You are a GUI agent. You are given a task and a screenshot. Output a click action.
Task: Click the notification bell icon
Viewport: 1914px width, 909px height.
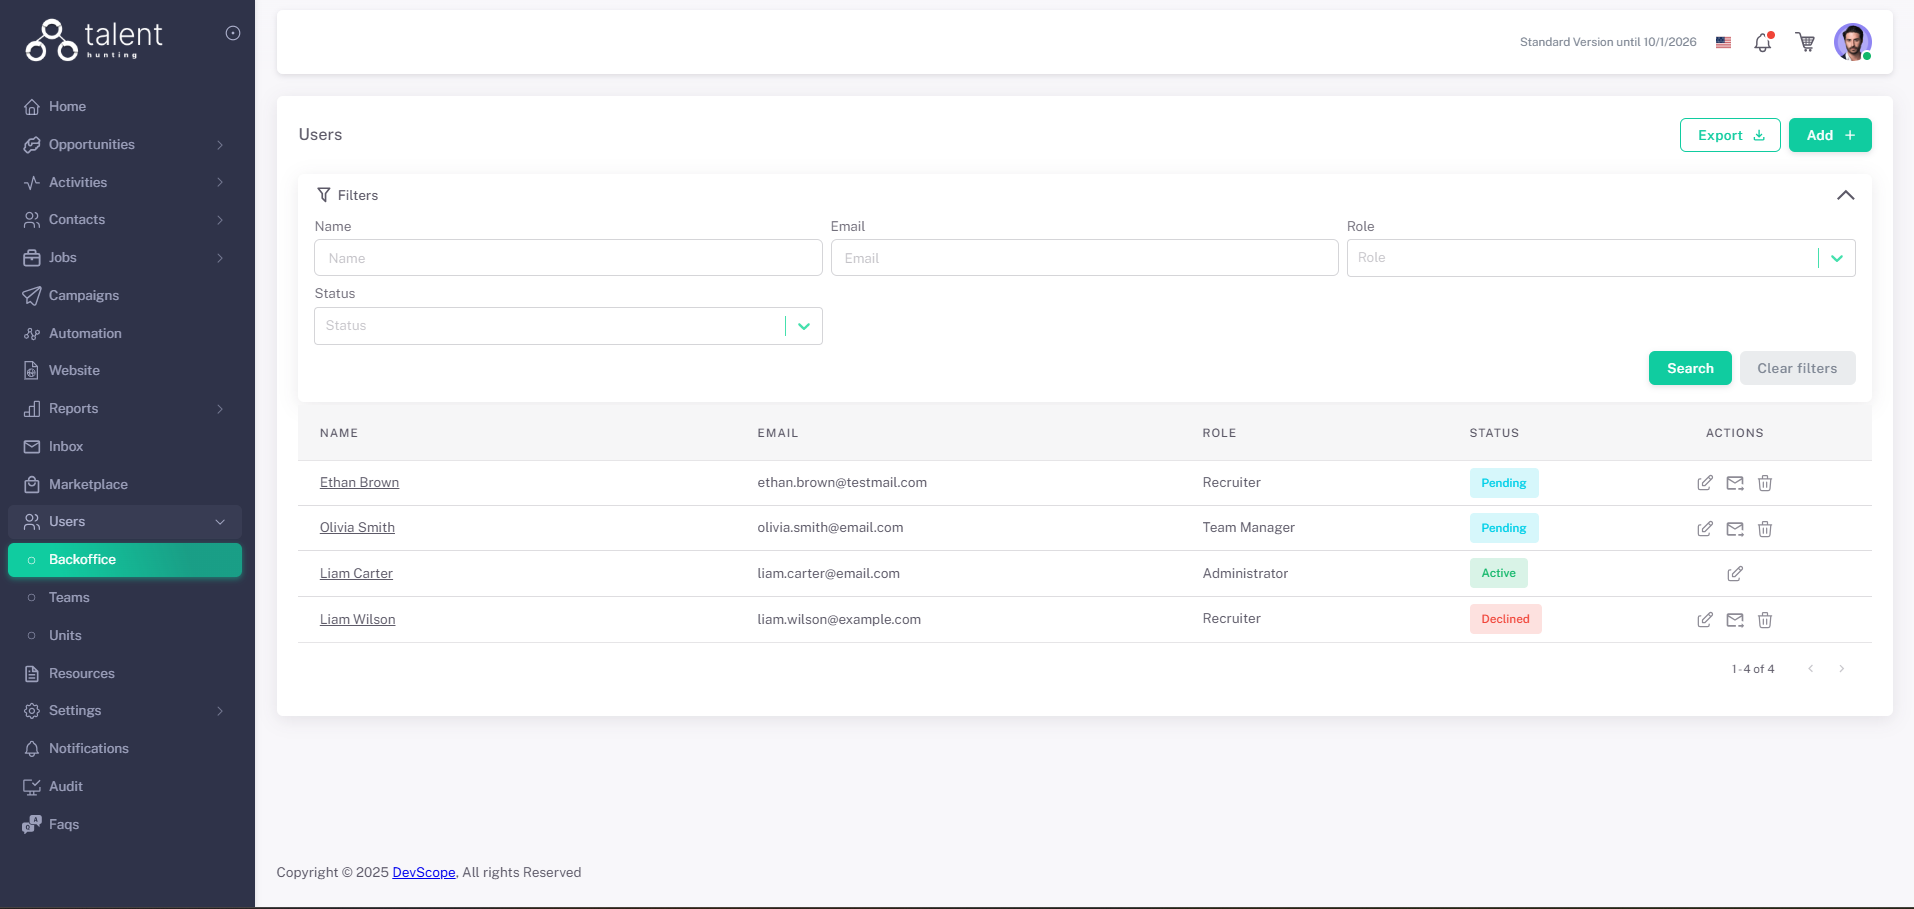(1762, 43)
